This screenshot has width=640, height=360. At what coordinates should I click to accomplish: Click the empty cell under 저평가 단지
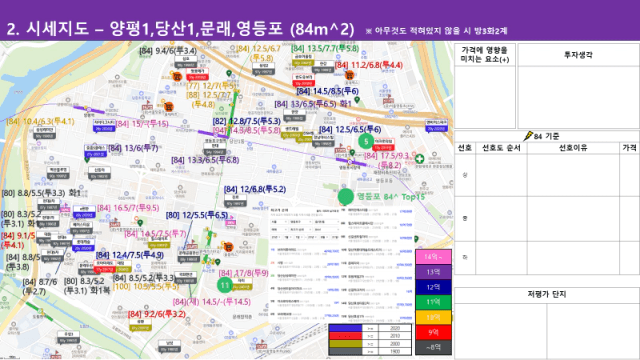click(501, 331)
